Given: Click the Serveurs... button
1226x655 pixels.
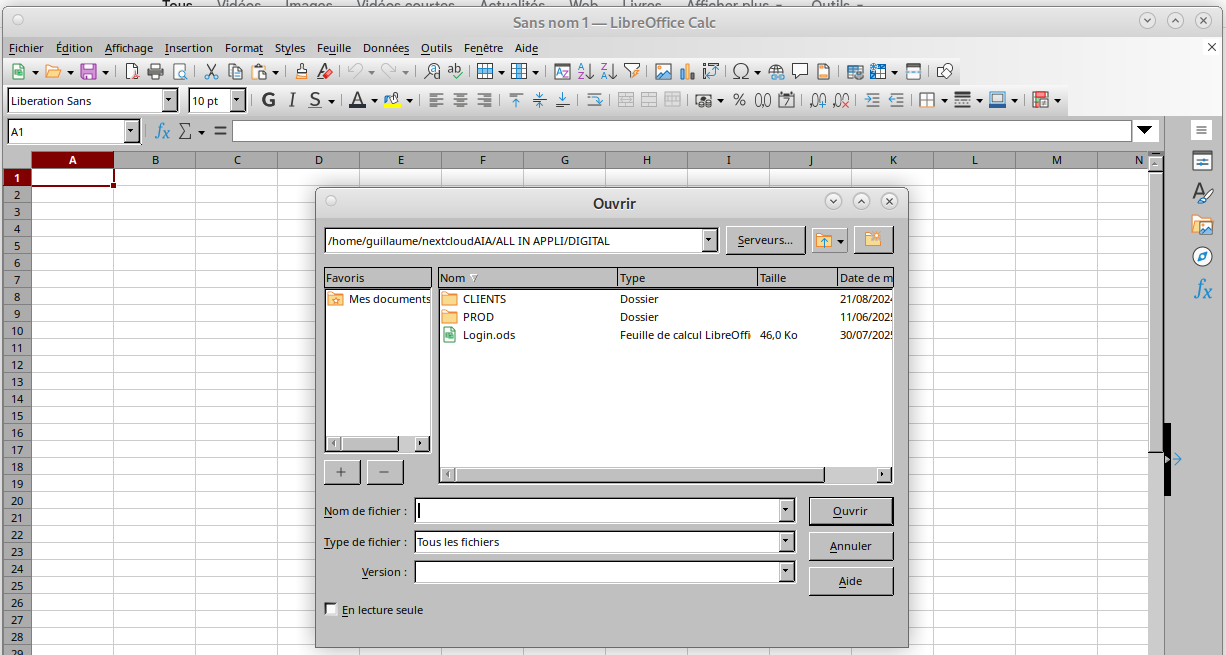Looking at the screenshot, I should 765,240.
